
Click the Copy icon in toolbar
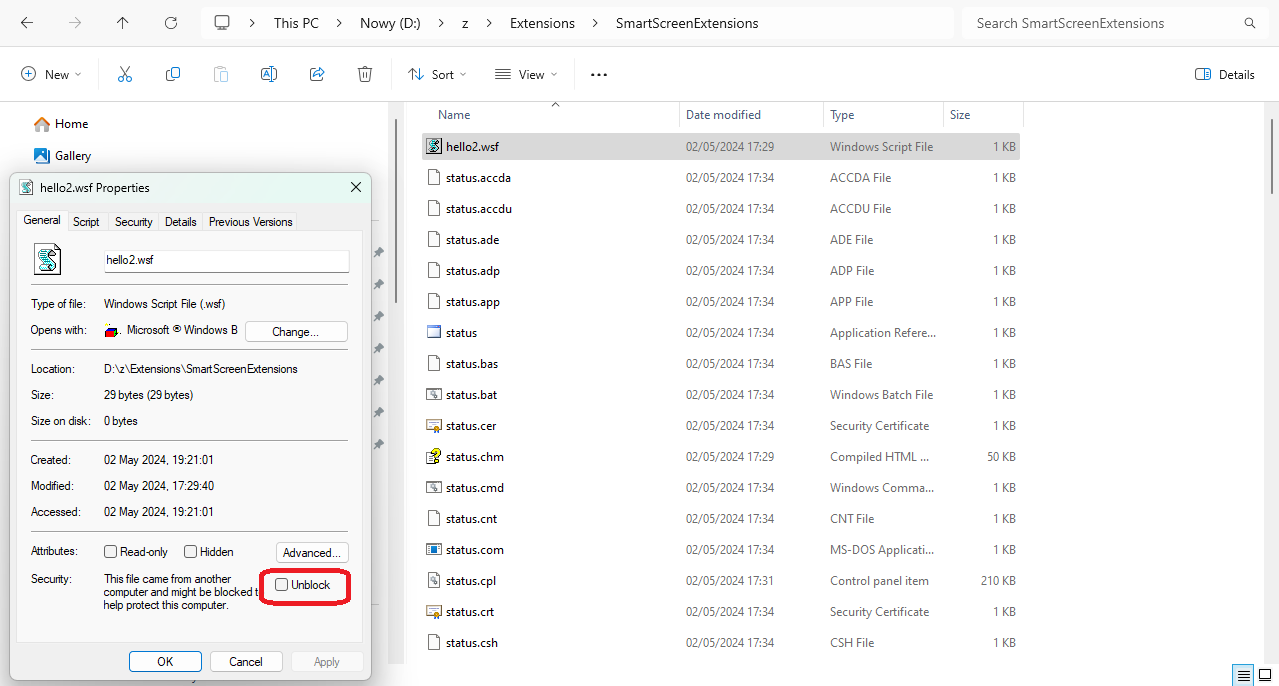[173, 74]
